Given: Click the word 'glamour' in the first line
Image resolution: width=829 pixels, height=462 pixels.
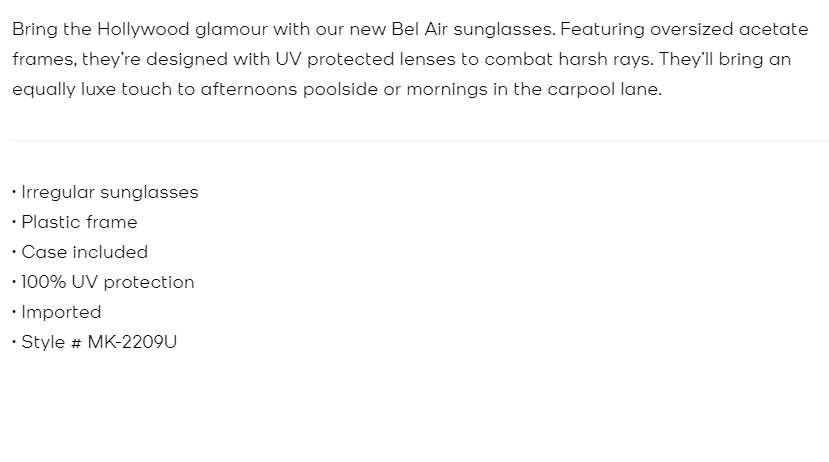Looking at the screenshot, I should (x=228, y=29).
